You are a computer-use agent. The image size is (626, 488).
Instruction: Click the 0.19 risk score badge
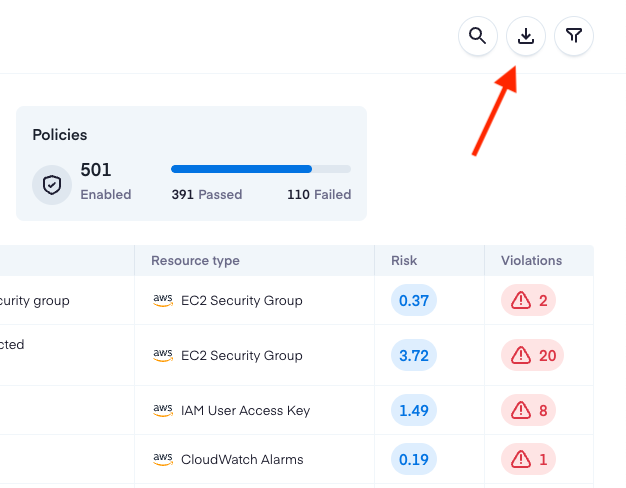tap(414, 459)
